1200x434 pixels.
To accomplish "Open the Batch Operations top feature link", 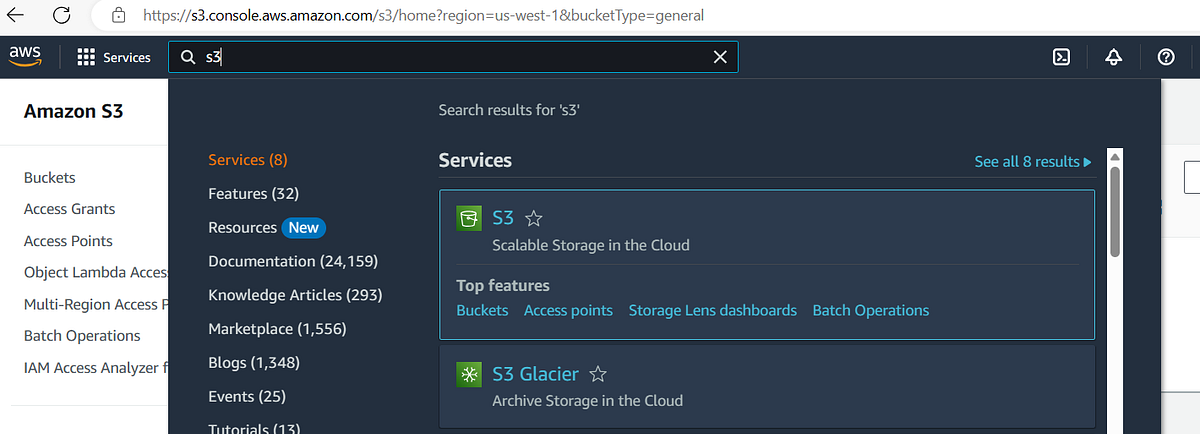I will pyautogui.click(x=871, y=310).
